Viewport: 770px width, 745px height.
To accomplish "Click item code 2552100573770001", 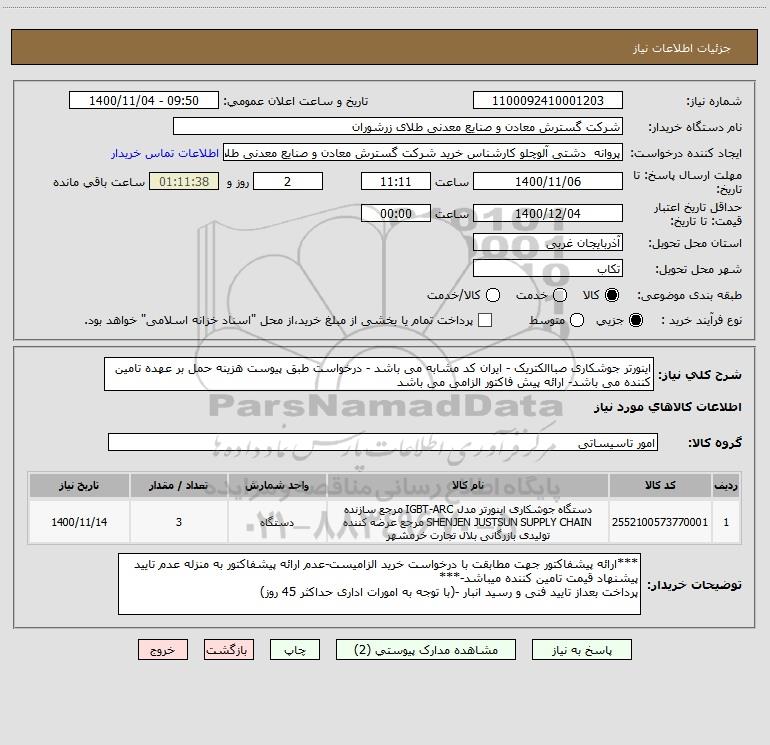I will coord(660,522).
